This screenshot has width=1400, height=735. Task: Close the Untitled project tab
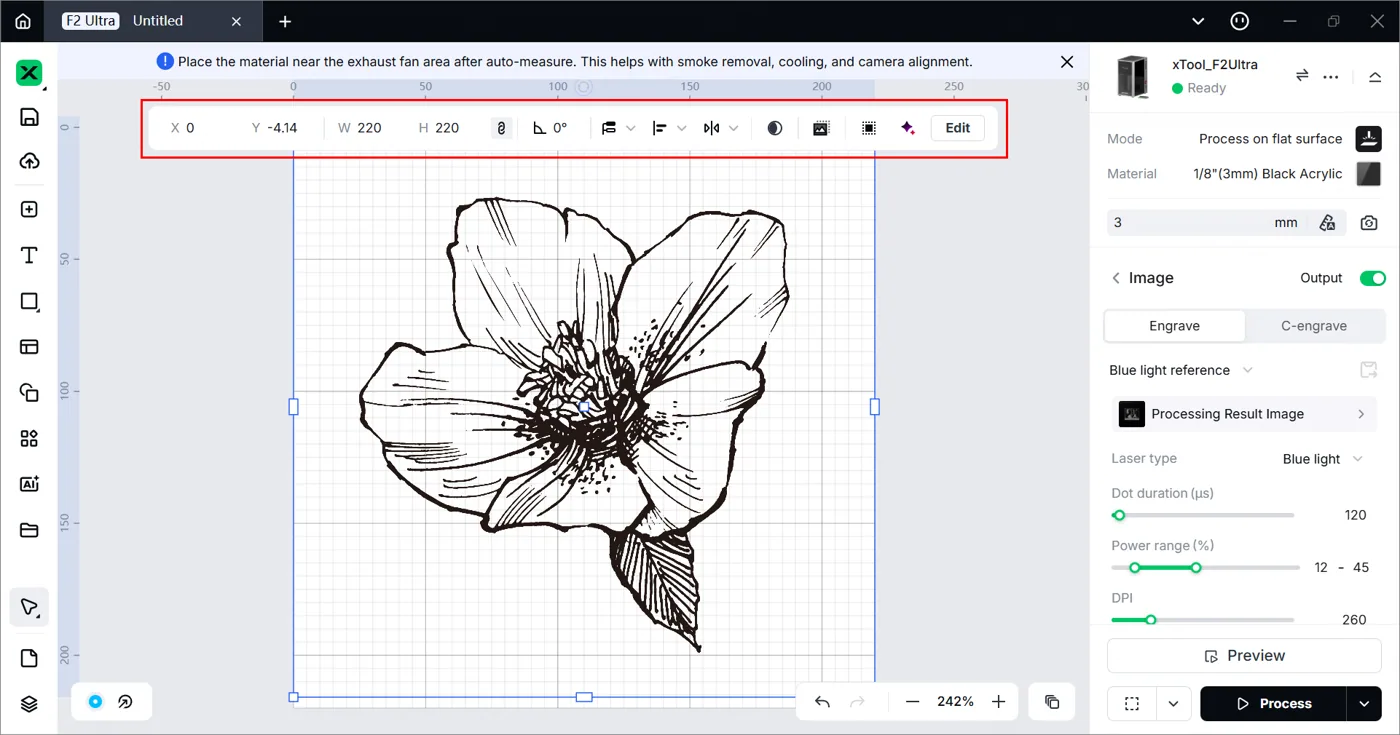237,21
